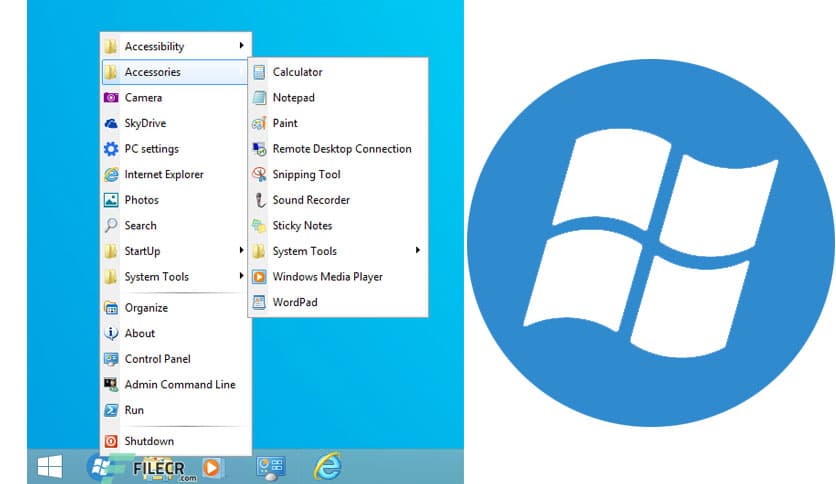The height and width of the screenshot is (484, 836).
Task: Launch Paint from its palette icon
Action: [259, 123]
